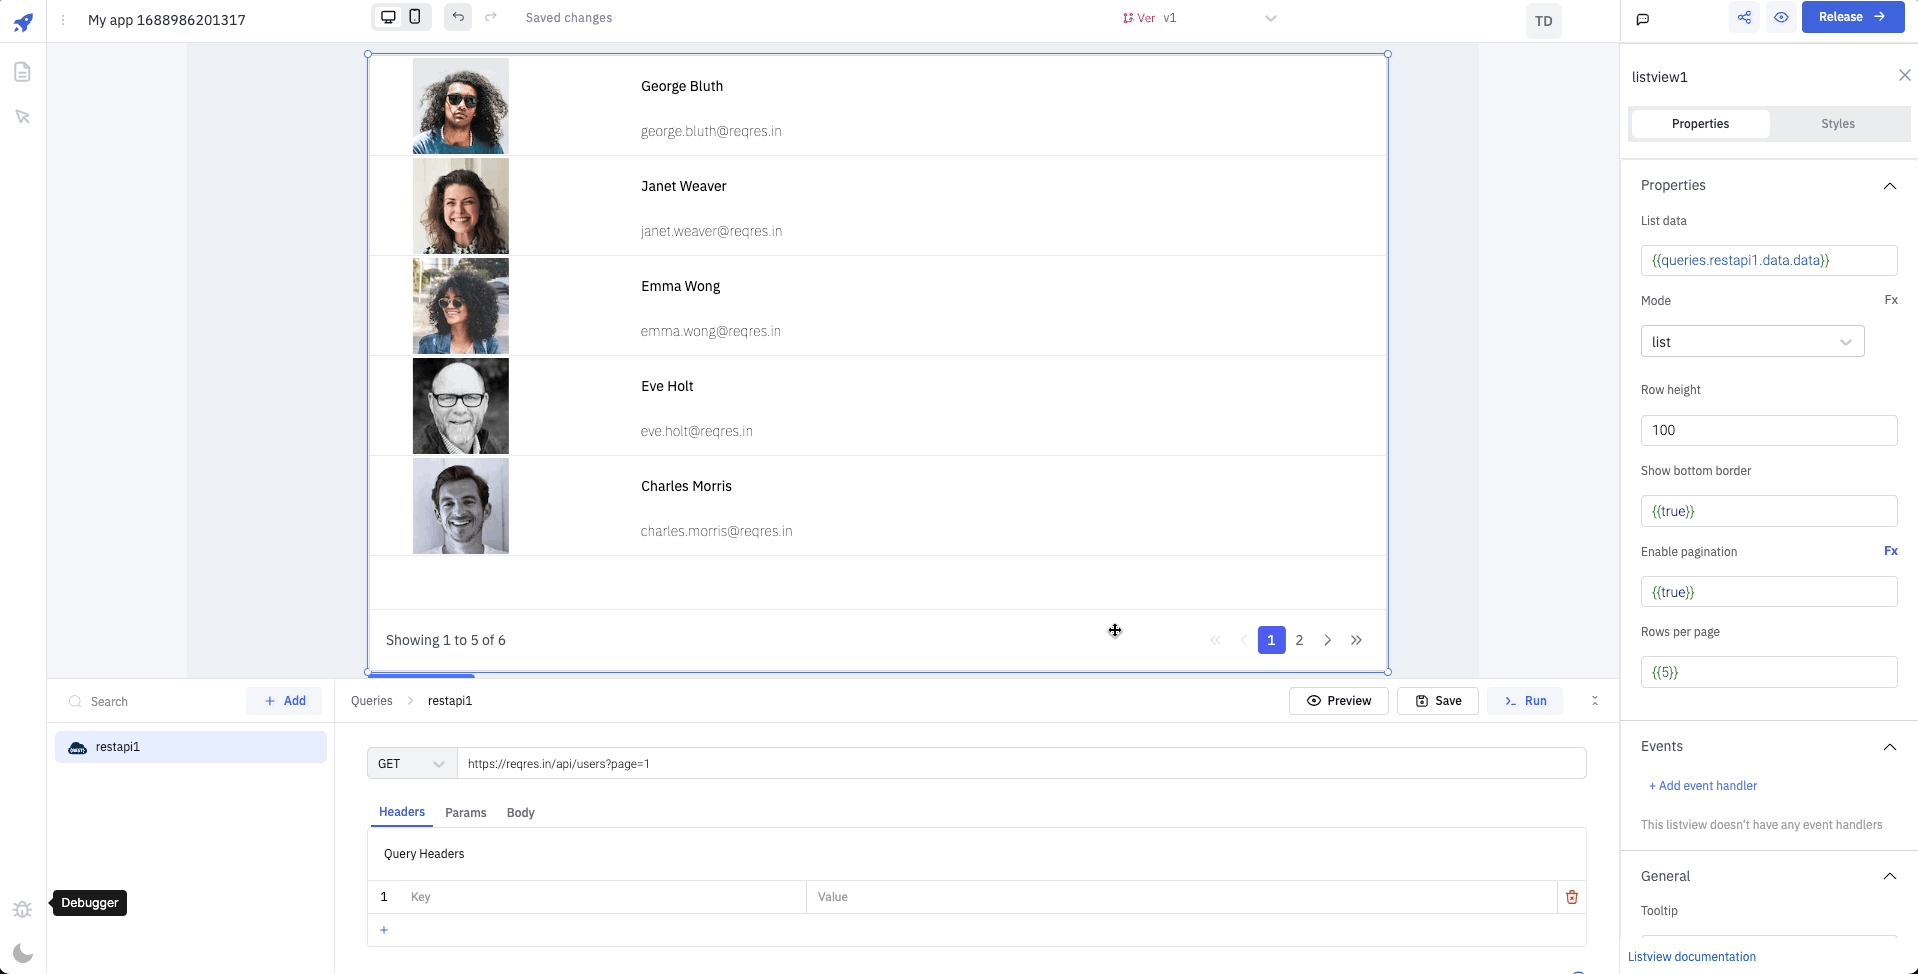The image size is (1918, 974).
Task: Click the share icon in header
Action: point(1744,17)
